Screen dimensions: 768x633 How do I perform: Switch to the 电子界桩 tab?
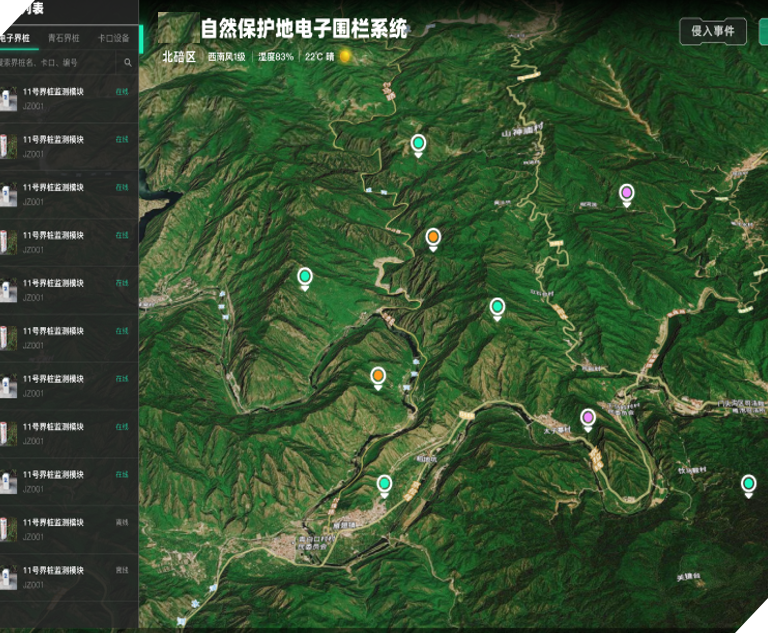[x=15, y=38]
